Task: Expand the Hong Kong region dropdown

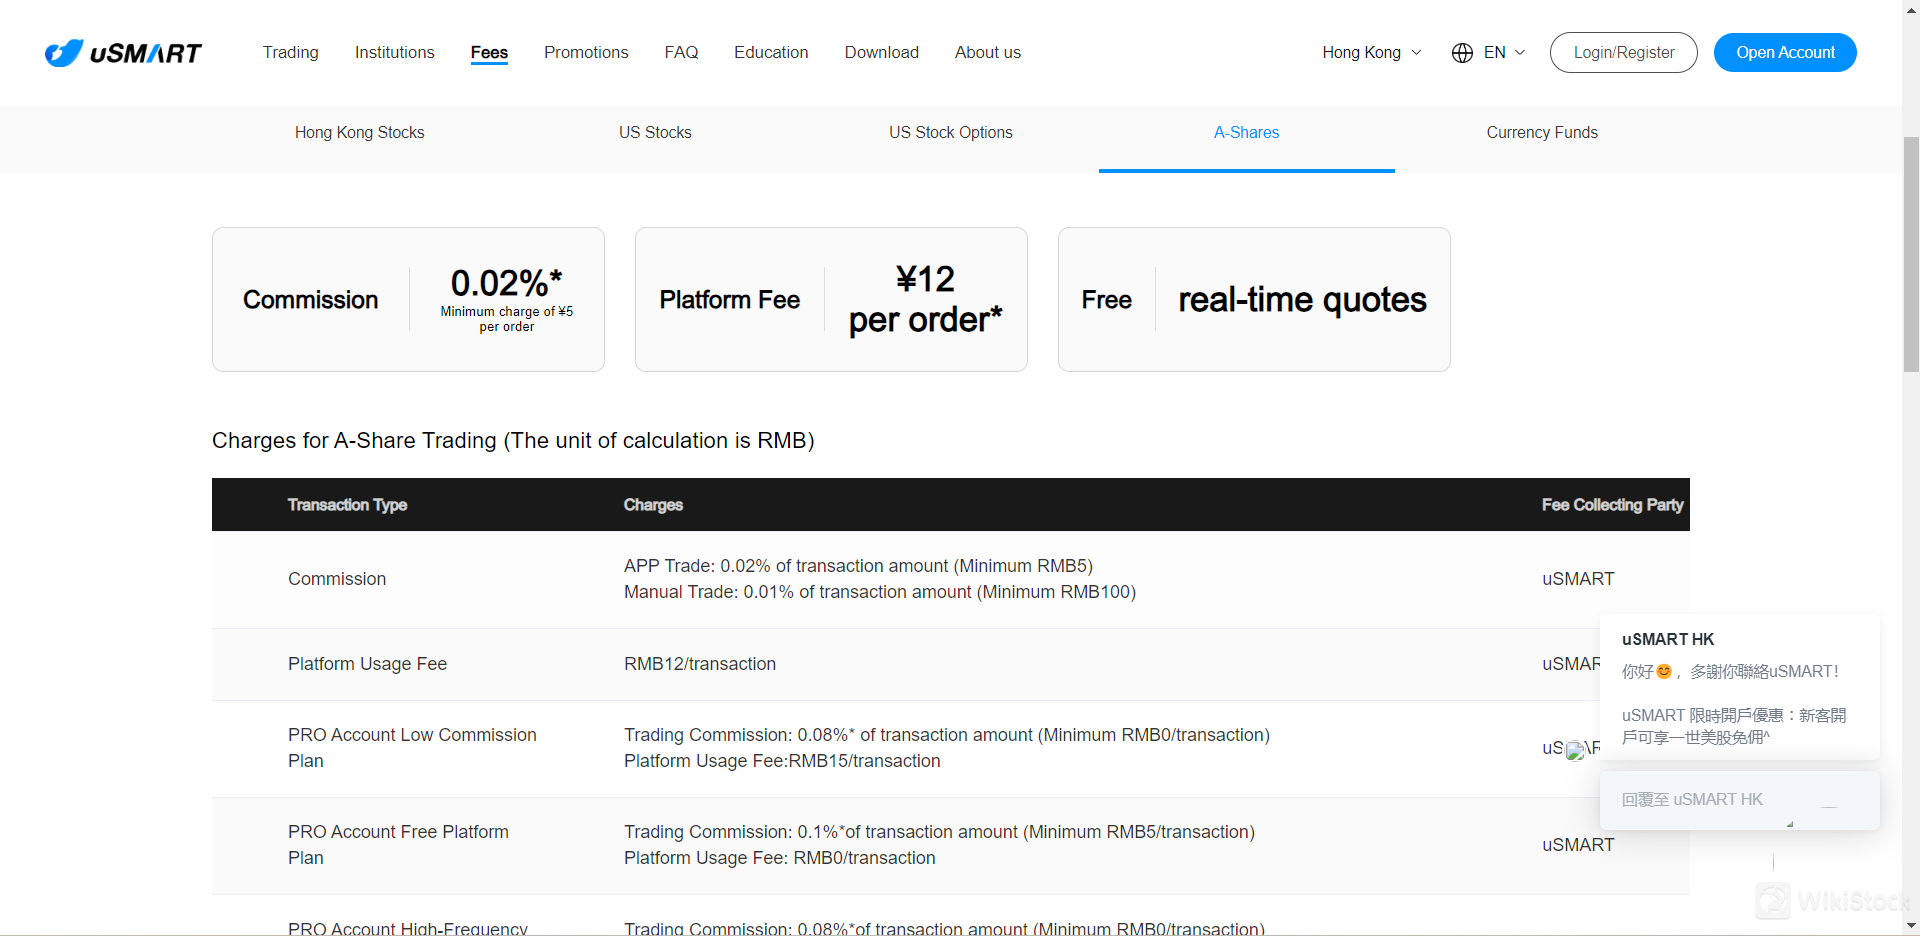Action: coord(1371,53)
